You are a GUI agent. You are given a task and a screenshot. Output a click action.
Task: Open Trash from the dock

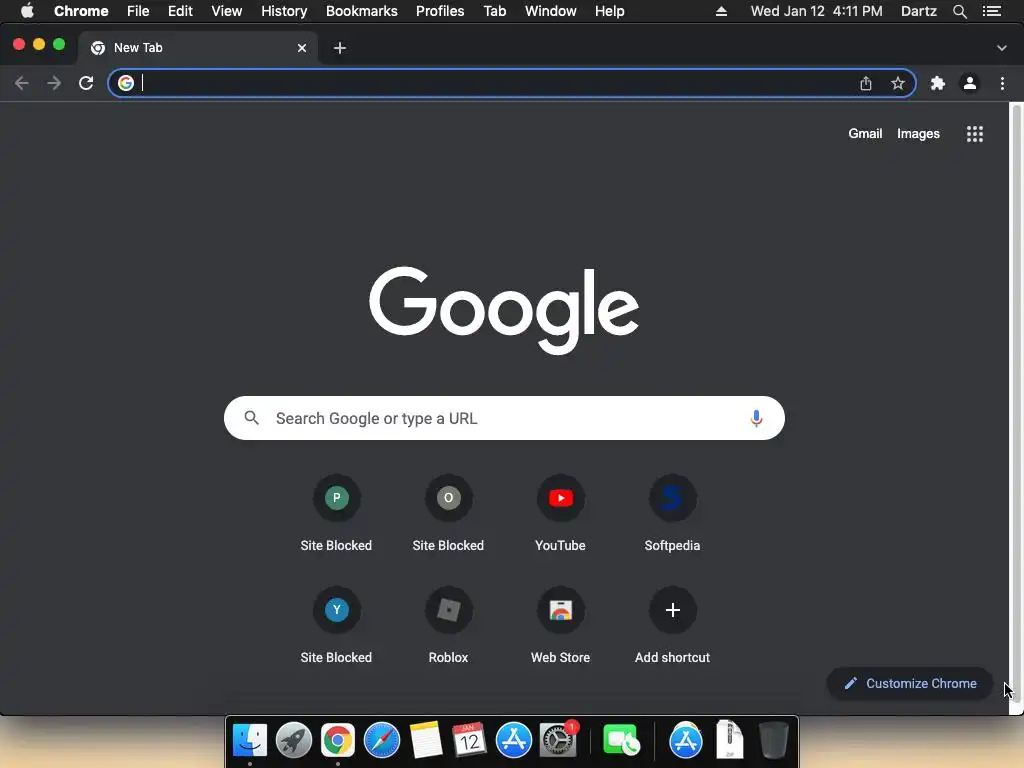pos(774,740)
